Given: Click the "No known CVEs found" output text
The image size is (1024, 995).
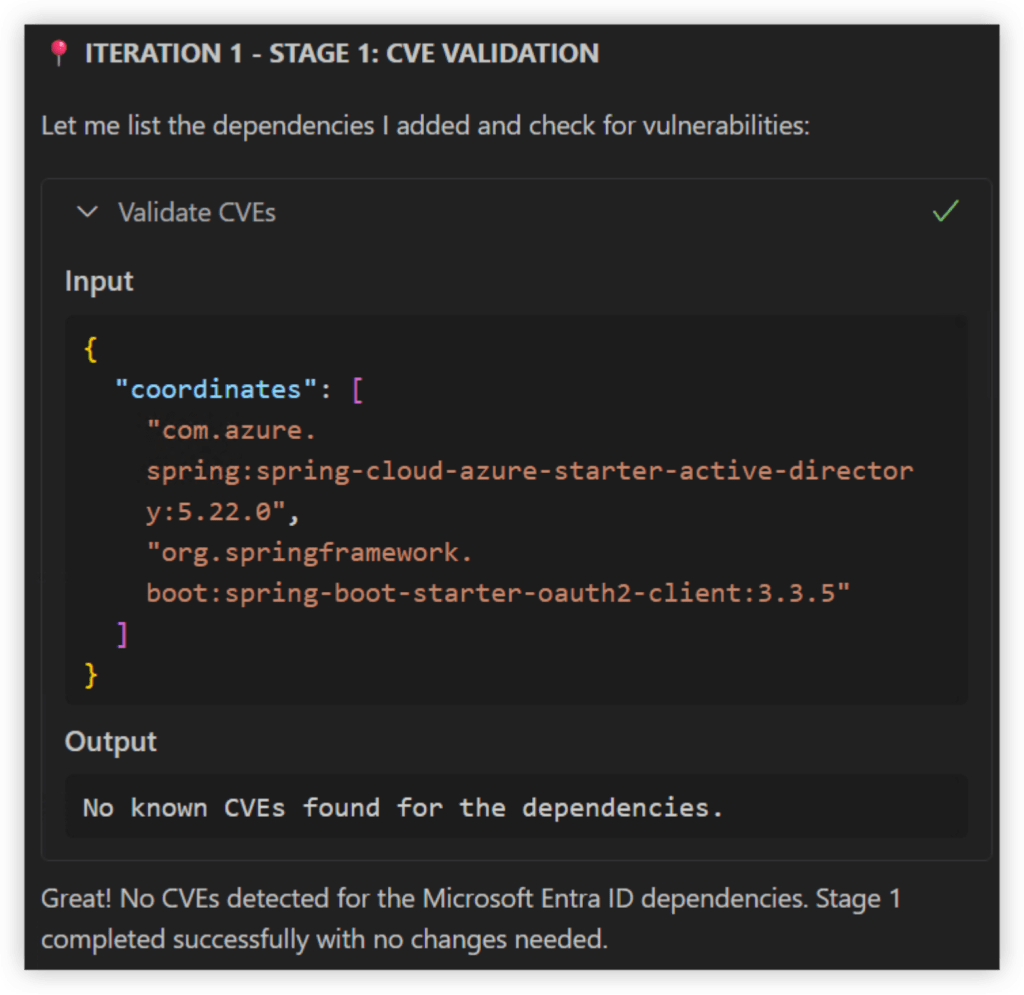Looking at the screenshot, I should pyautogui.click(x=402, y=807).
